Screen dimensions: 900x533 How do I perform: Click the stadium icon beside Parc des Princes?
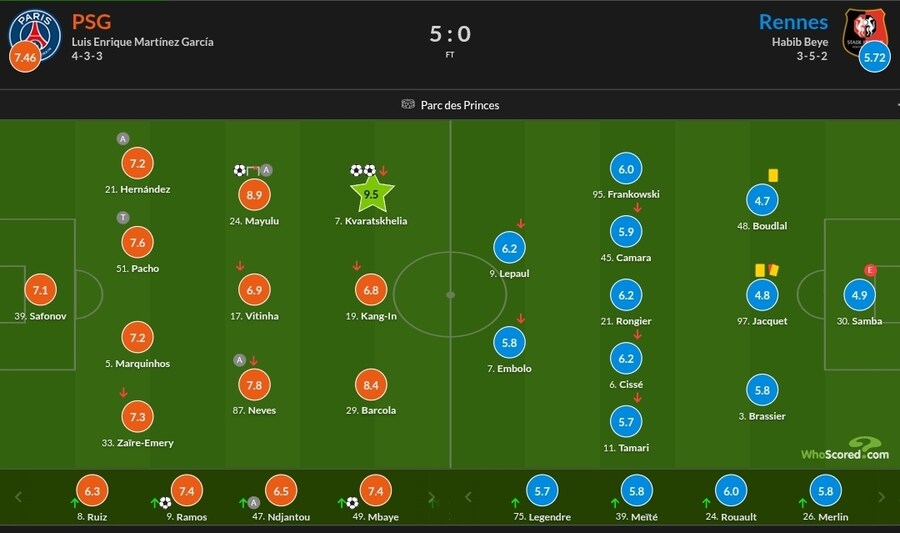pyautogui.click(x=408, y=105)
